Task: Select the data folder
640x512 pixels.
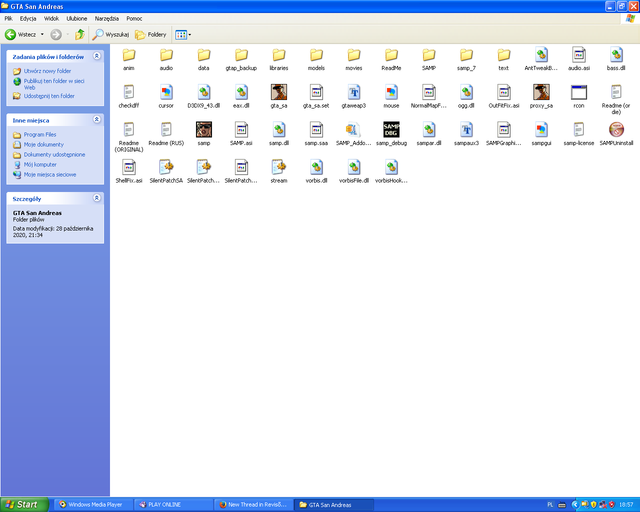Action: coord(204,59)
